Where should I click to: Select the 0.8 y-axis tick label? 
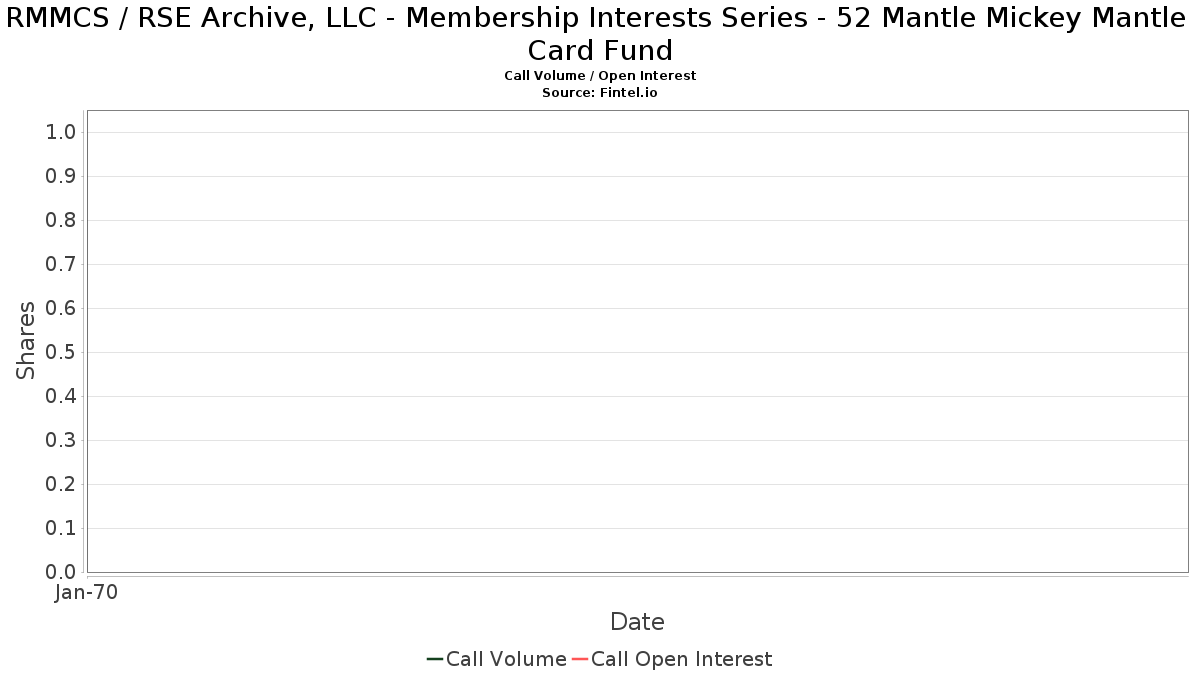61,221
